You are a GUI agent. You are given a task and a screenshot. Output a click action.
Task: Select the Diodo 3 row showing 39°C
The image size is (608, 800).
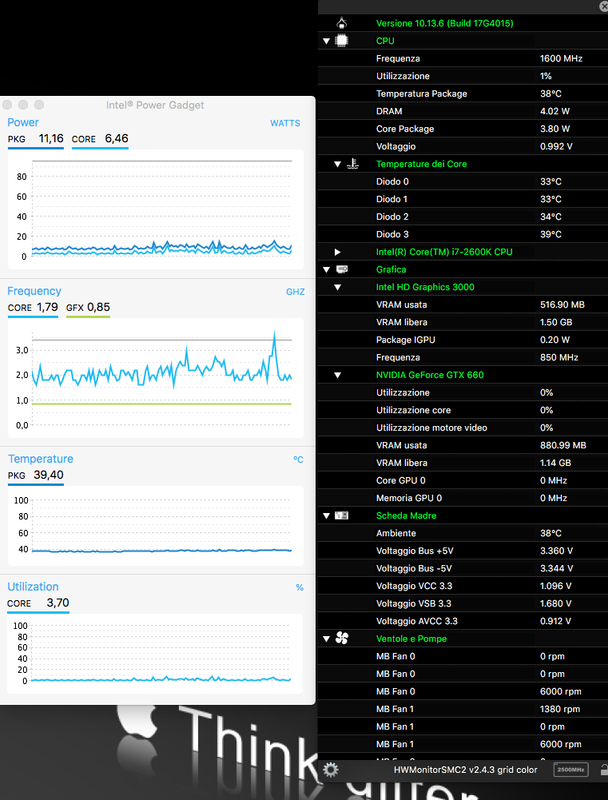(x=463, y=234)
